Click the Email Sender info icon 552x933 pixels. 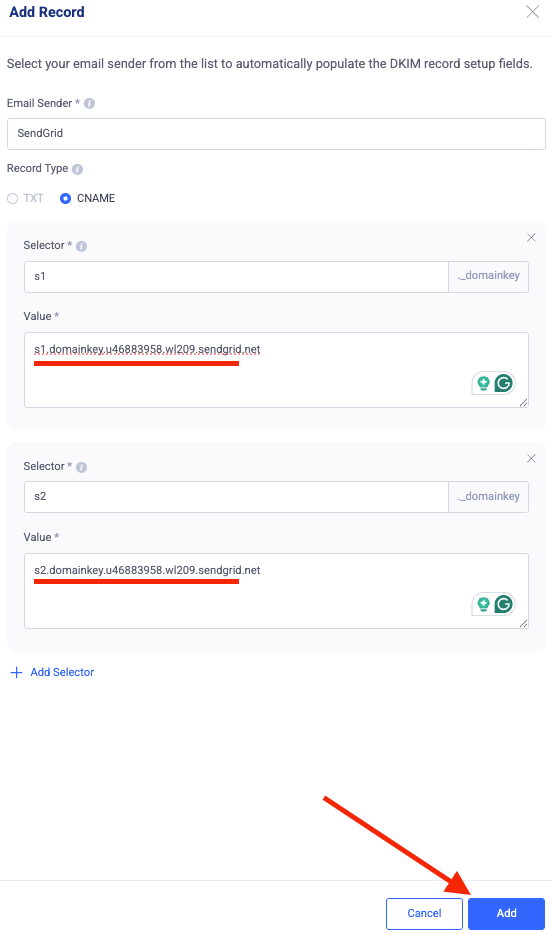tap(89, 104)
